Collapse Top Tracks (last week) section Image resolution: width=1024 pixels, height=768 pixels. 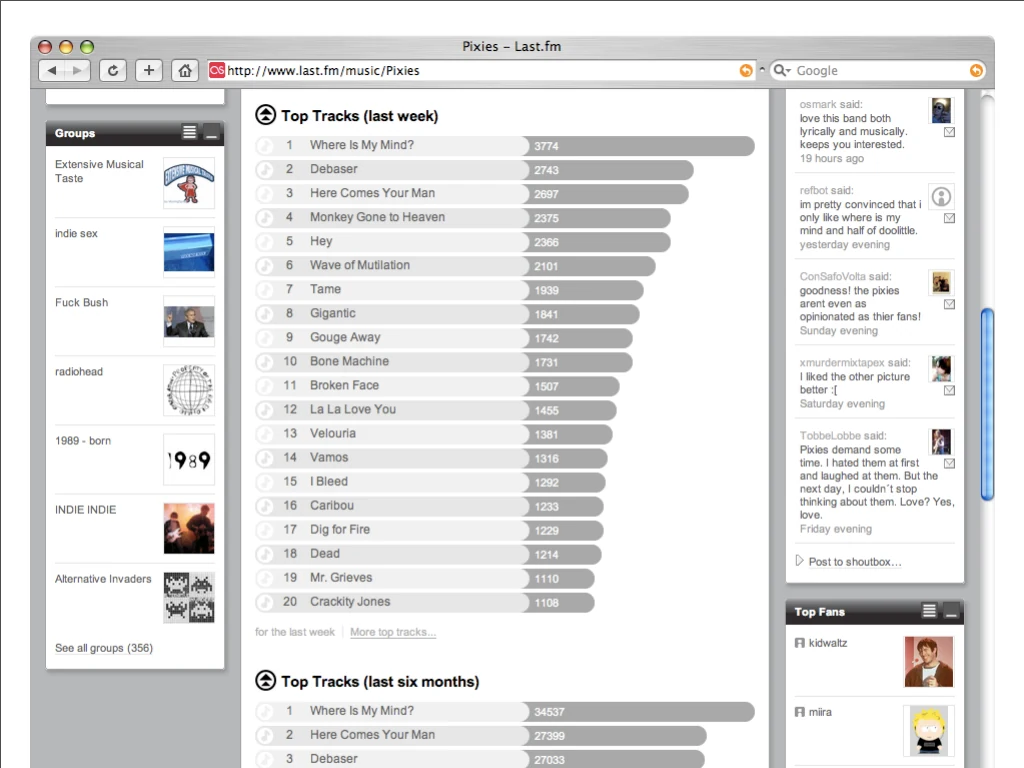(265, 115)
